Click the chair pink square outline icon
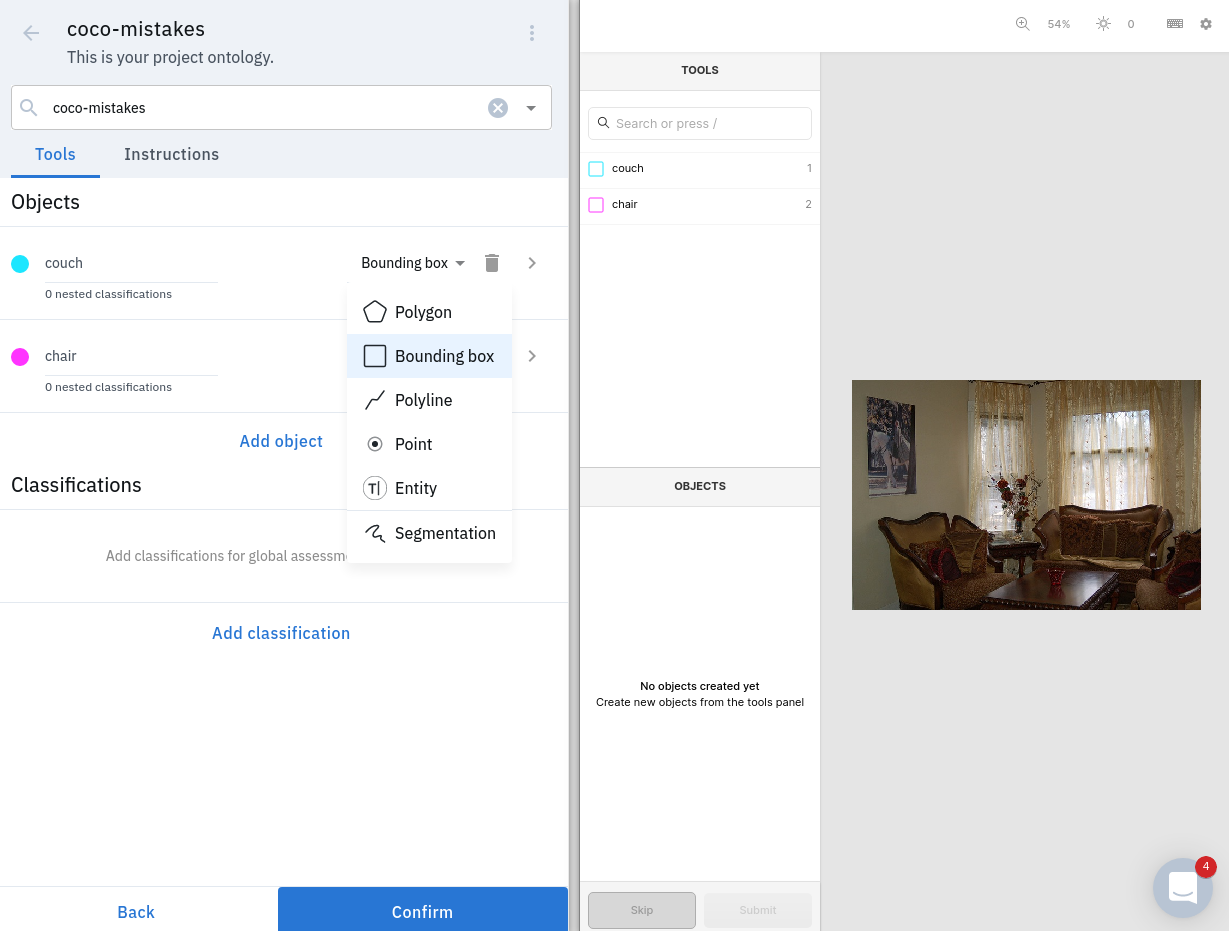The height and width of the screenshot is (931, 1229). (x=596, y=205)
